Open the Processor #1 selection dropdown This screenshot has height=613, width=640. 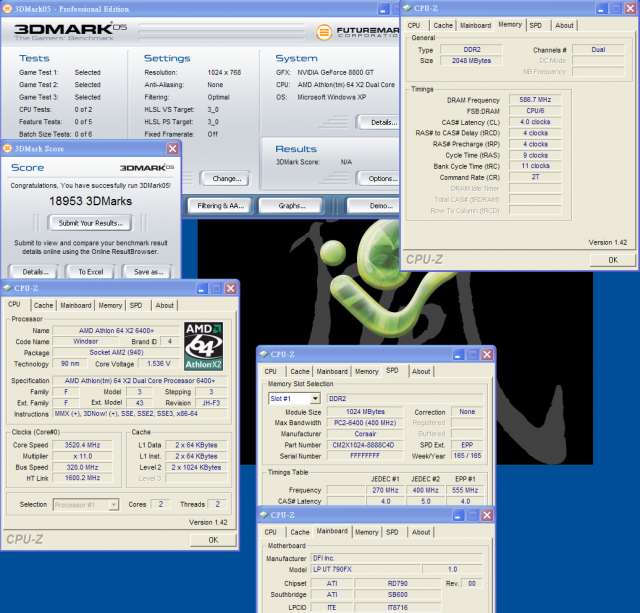[x=113, y=505]
